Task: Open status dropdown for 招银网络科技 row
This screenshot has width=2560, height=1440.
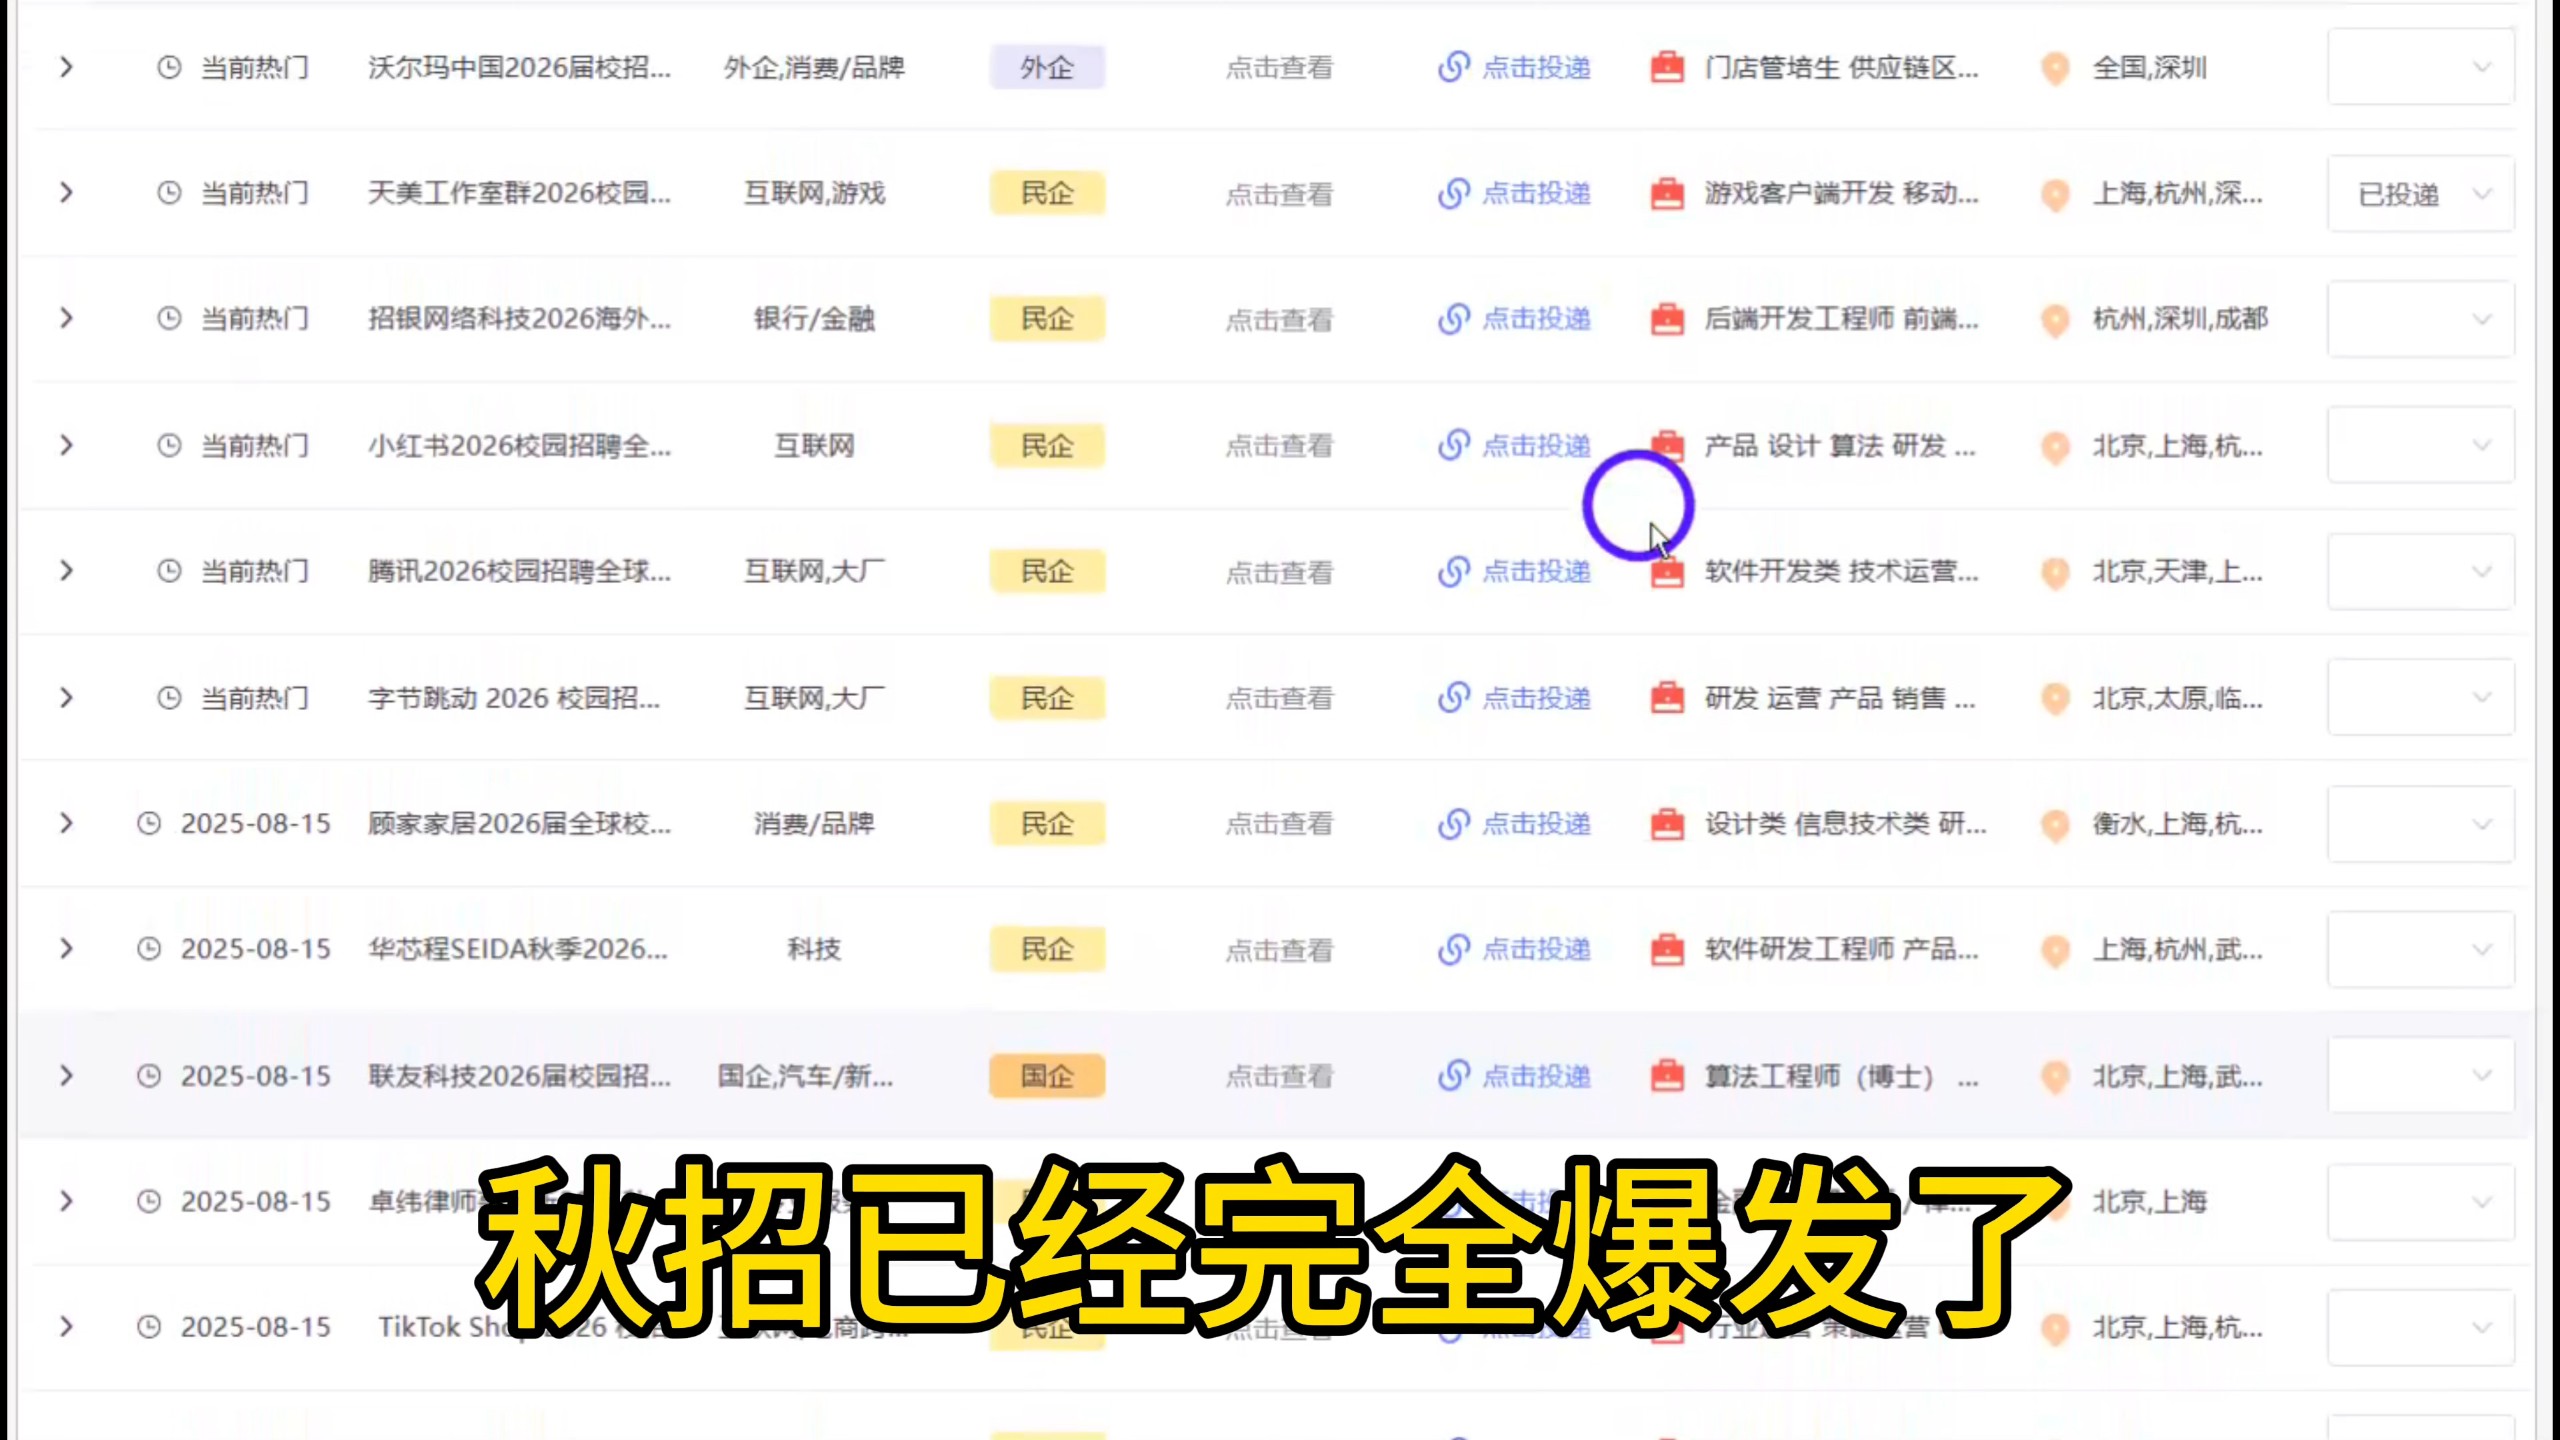Action: tap(2421, 319)
